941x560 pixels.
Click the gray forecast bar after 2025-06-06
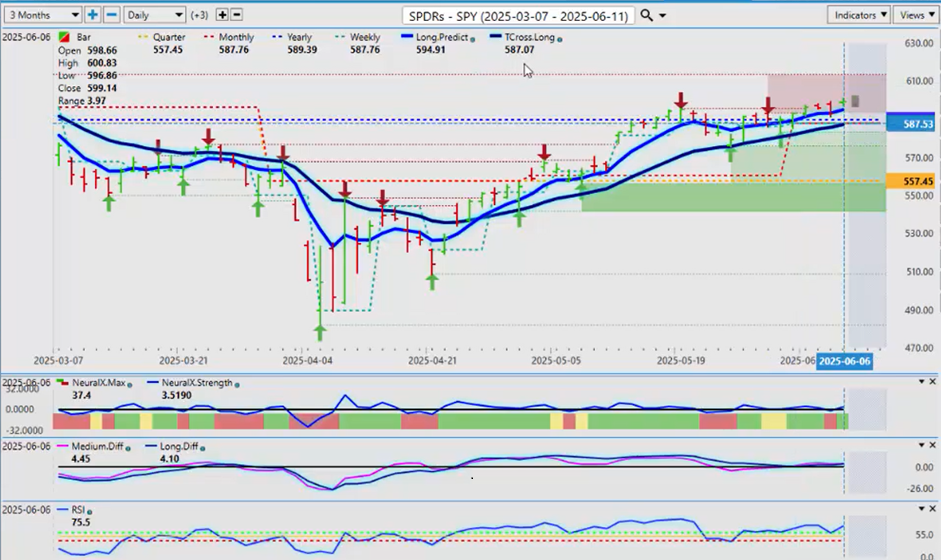tap(855, 101)
